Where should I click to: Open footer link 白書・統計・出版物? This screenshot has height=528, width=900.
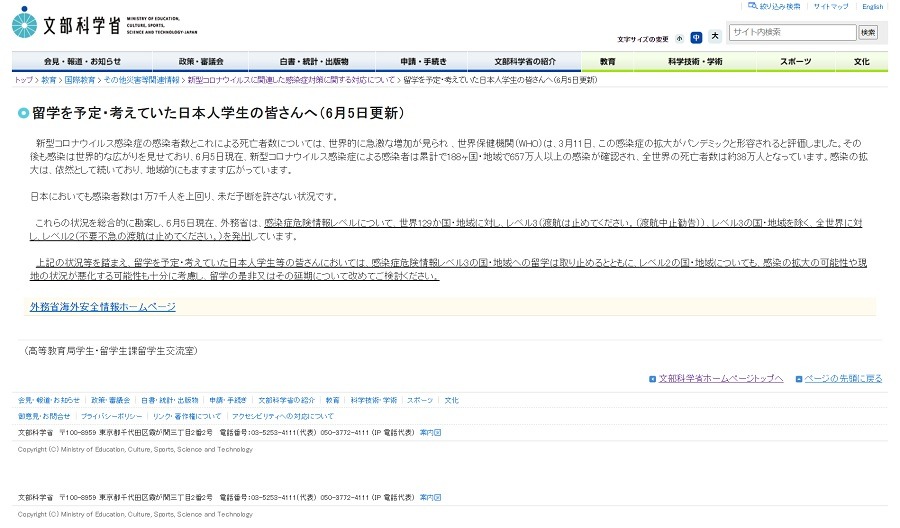tap(170, 401)
